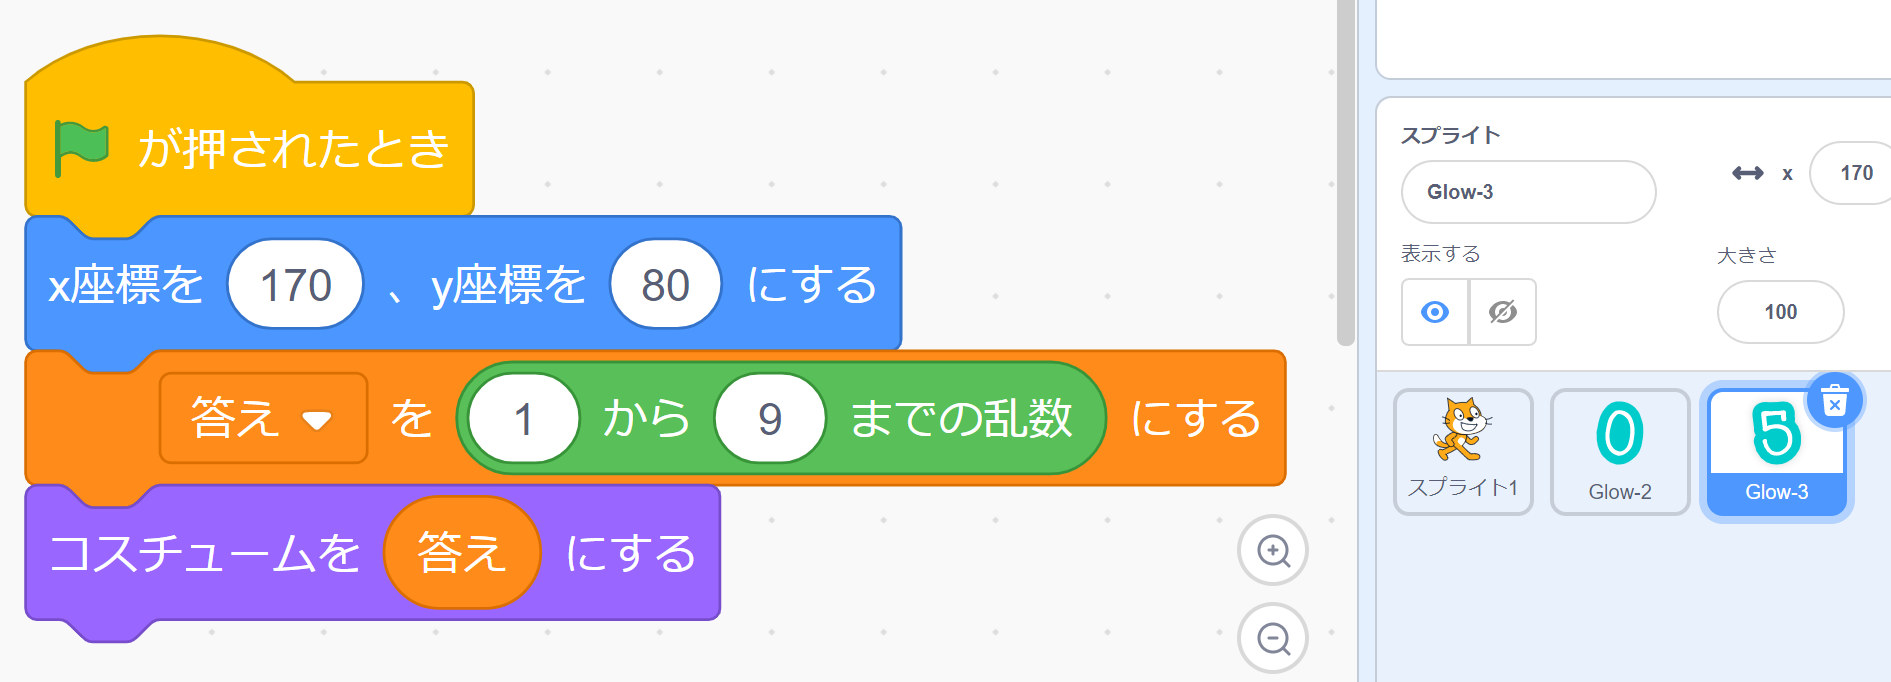Delete the Glow-3 sprite with trash icon
Image resolution: width=1891 pixels, height=682 pixels.
click(x=1834, y=402)
